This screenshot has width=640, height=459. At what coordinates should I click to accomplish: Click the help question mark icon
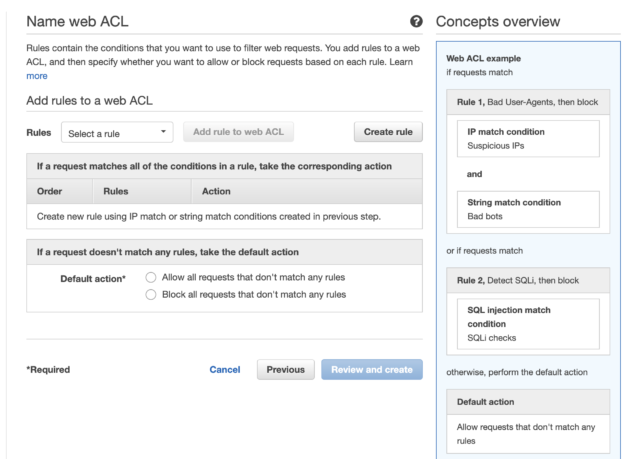(416, 21)
